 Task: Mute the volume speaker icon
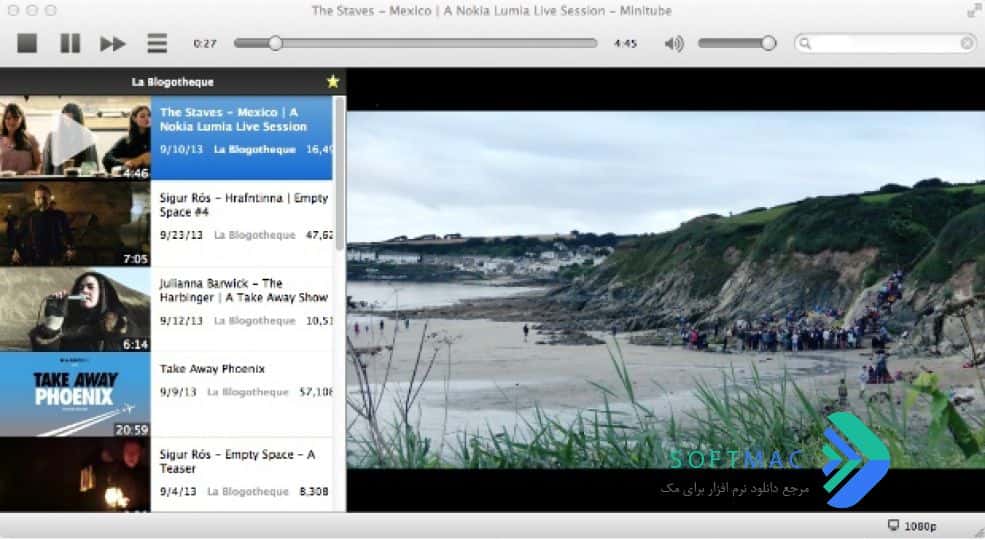pyautogui.click(x=674, y=43)
